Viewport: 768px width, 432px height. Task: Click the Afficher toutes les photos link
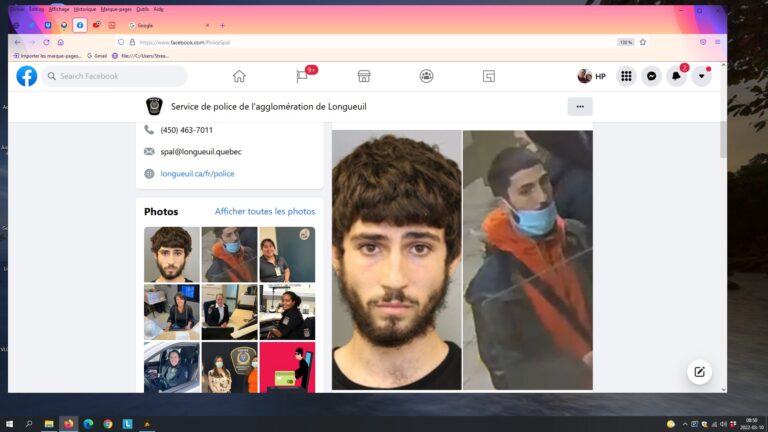(x=265, y=211)
